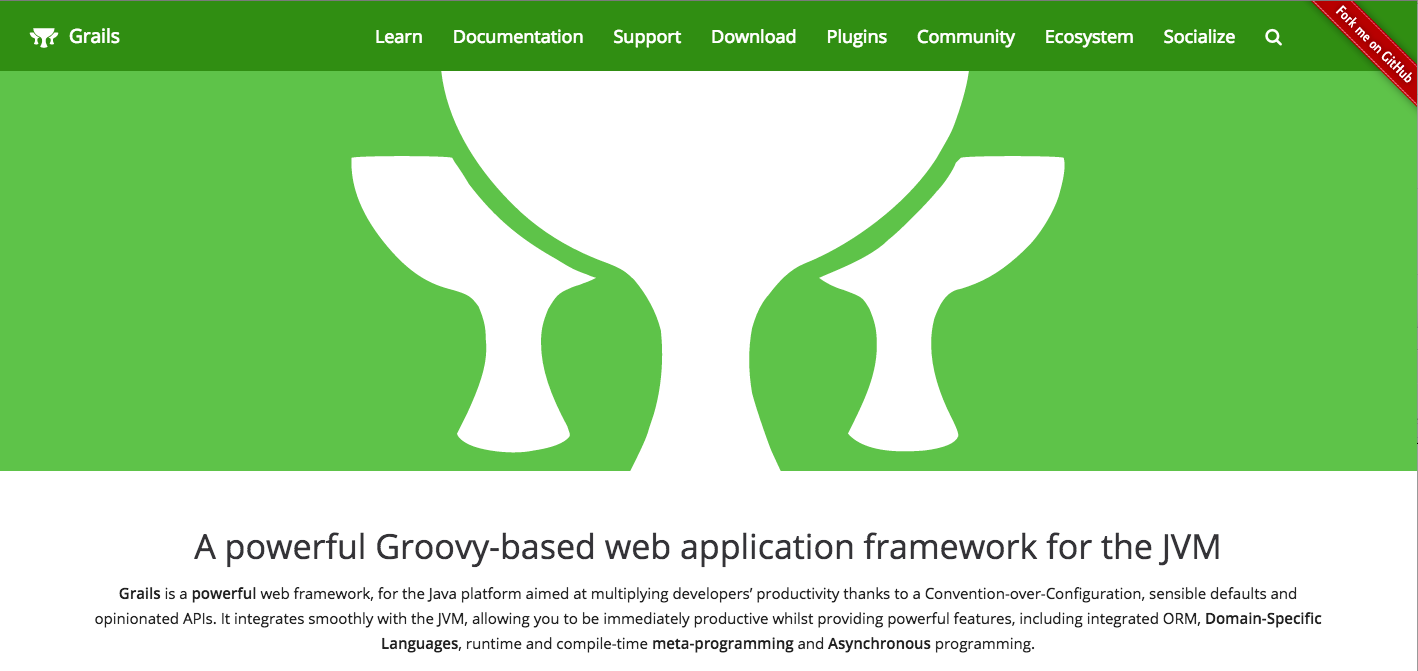Click the bold Asynchronous word
The width and height of the screenshot is (1418, 671).
coord(878,644)
